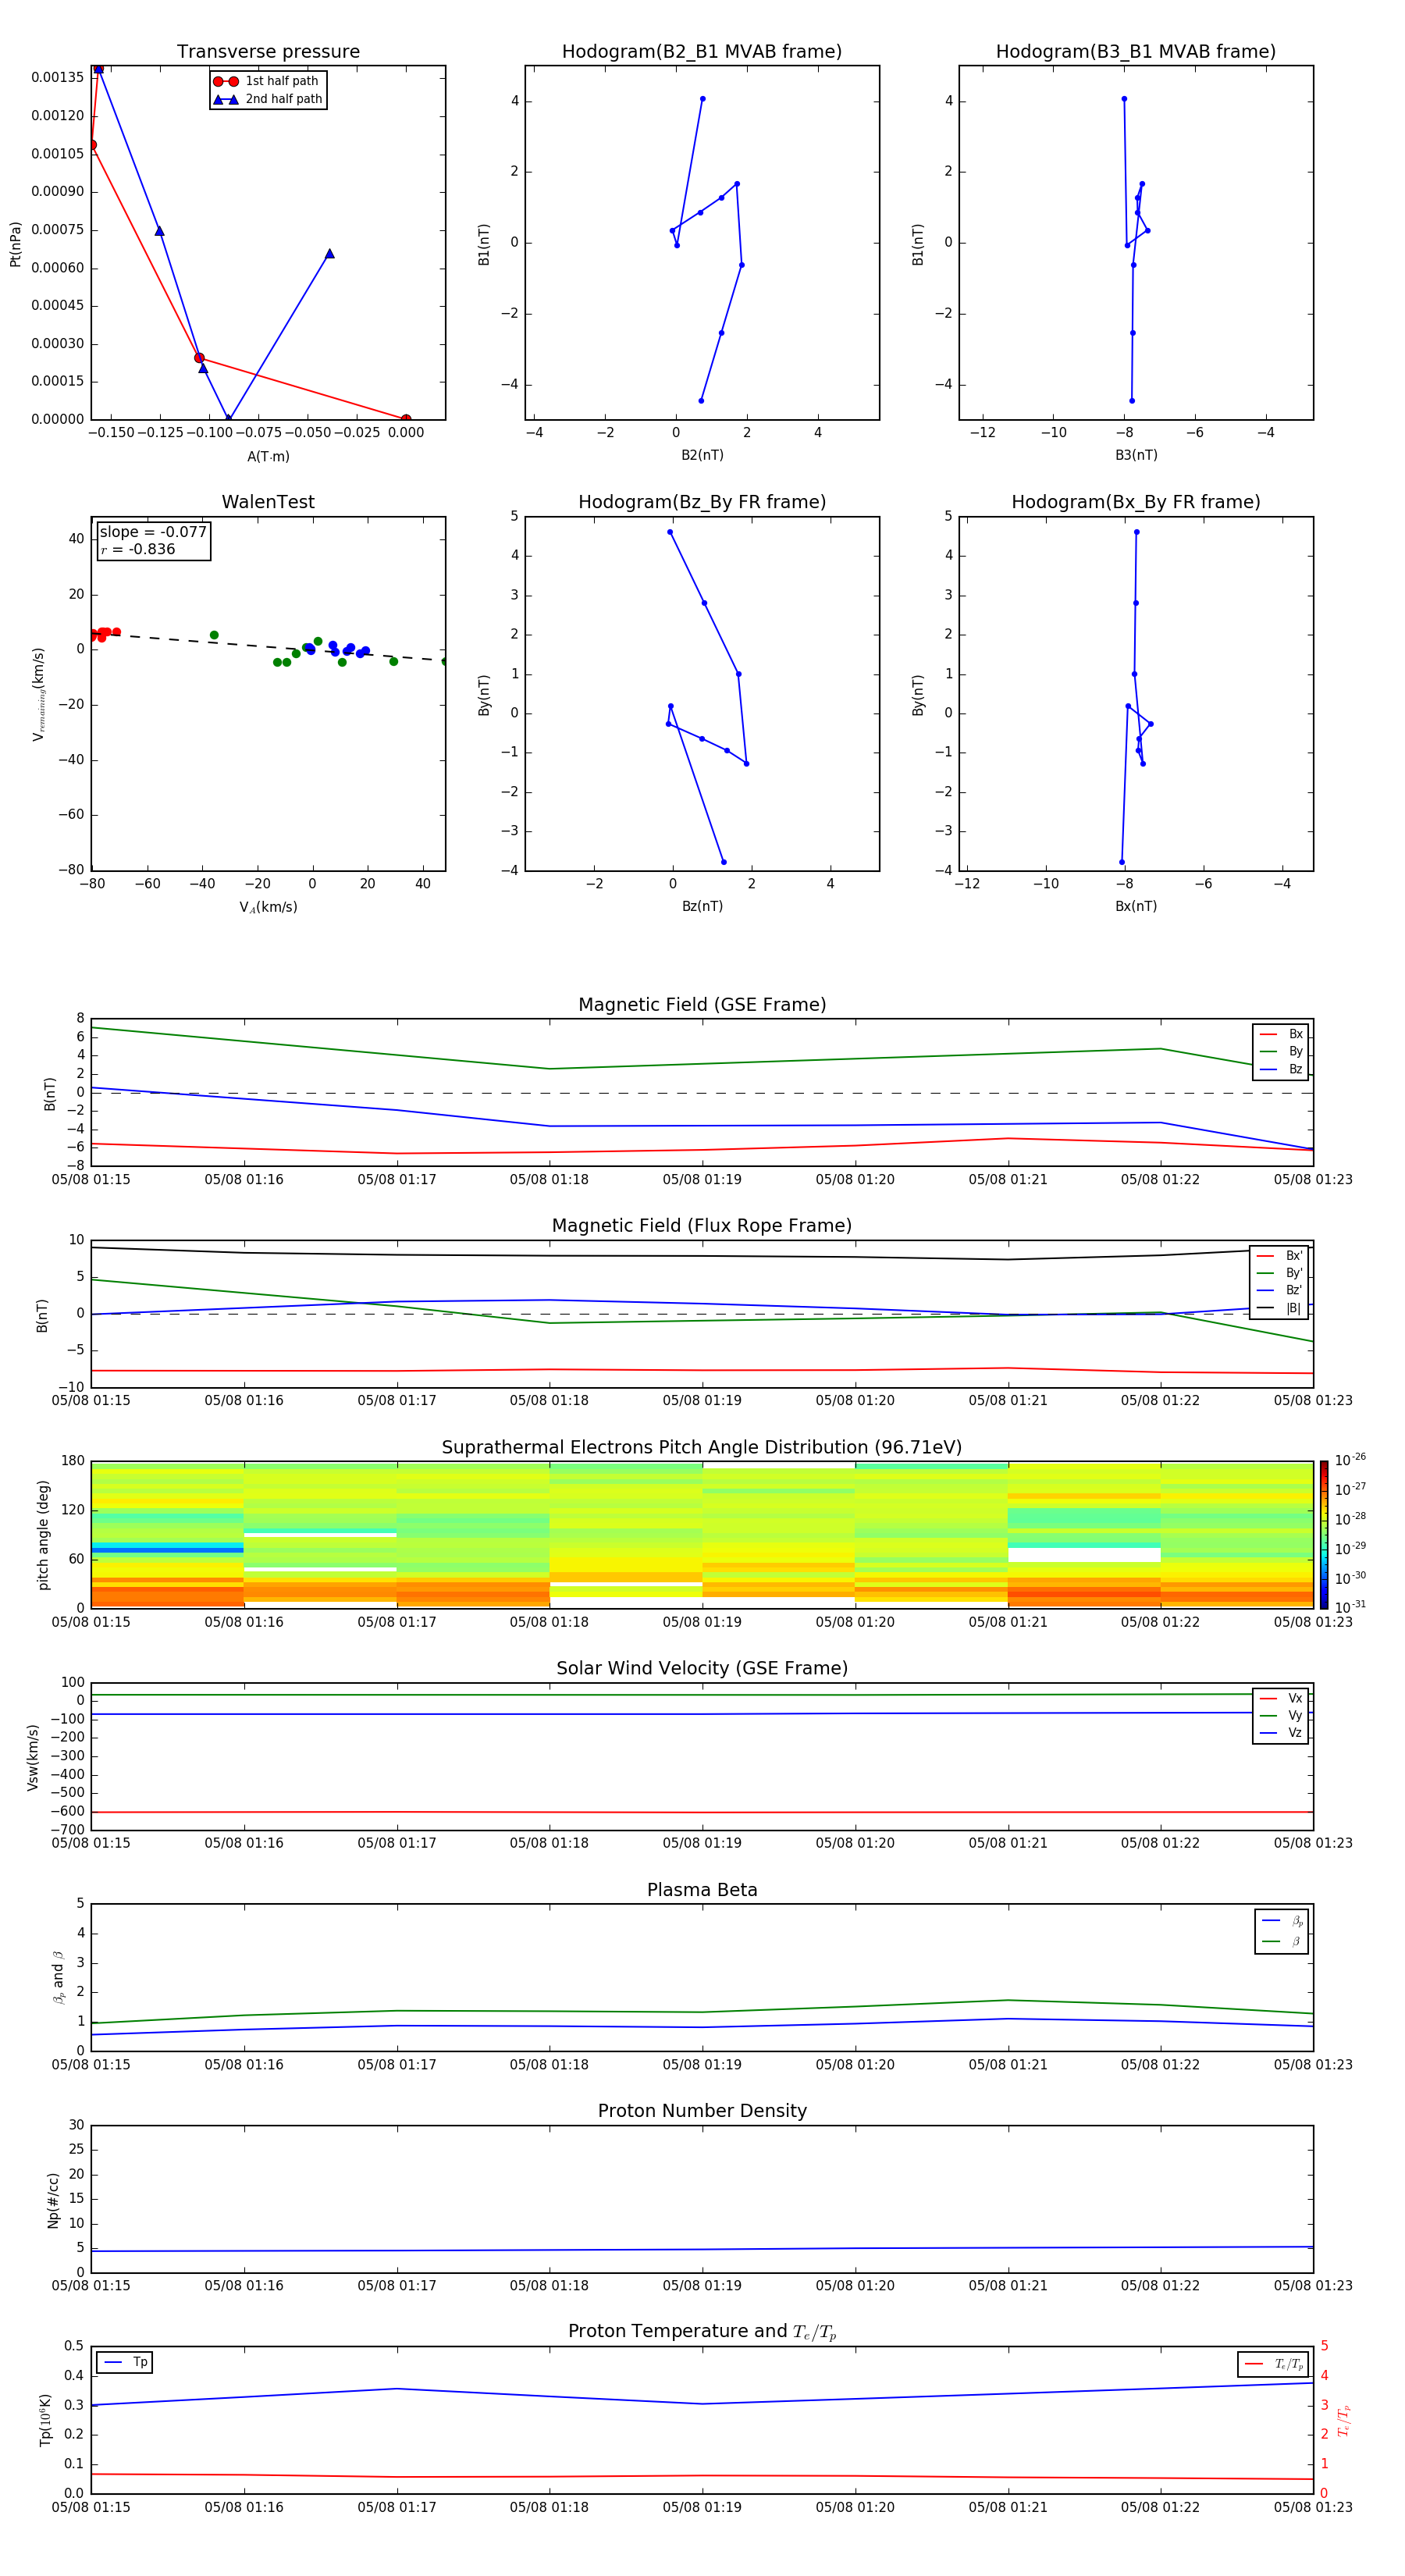This screenshot has height=2576, width=1405.
Task: Click the 'Proton Temperature and Te/Tp' title
Action: (x=702, y=2331)
